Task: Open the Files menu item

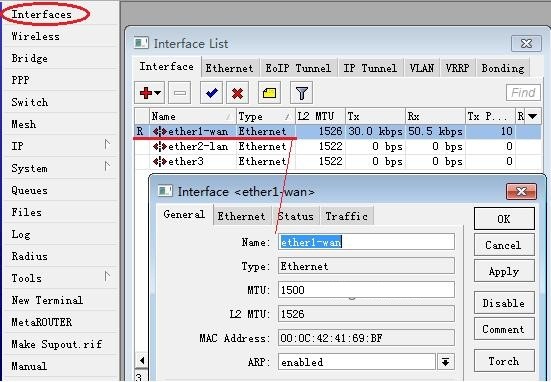Action: [x=26, y=212]
